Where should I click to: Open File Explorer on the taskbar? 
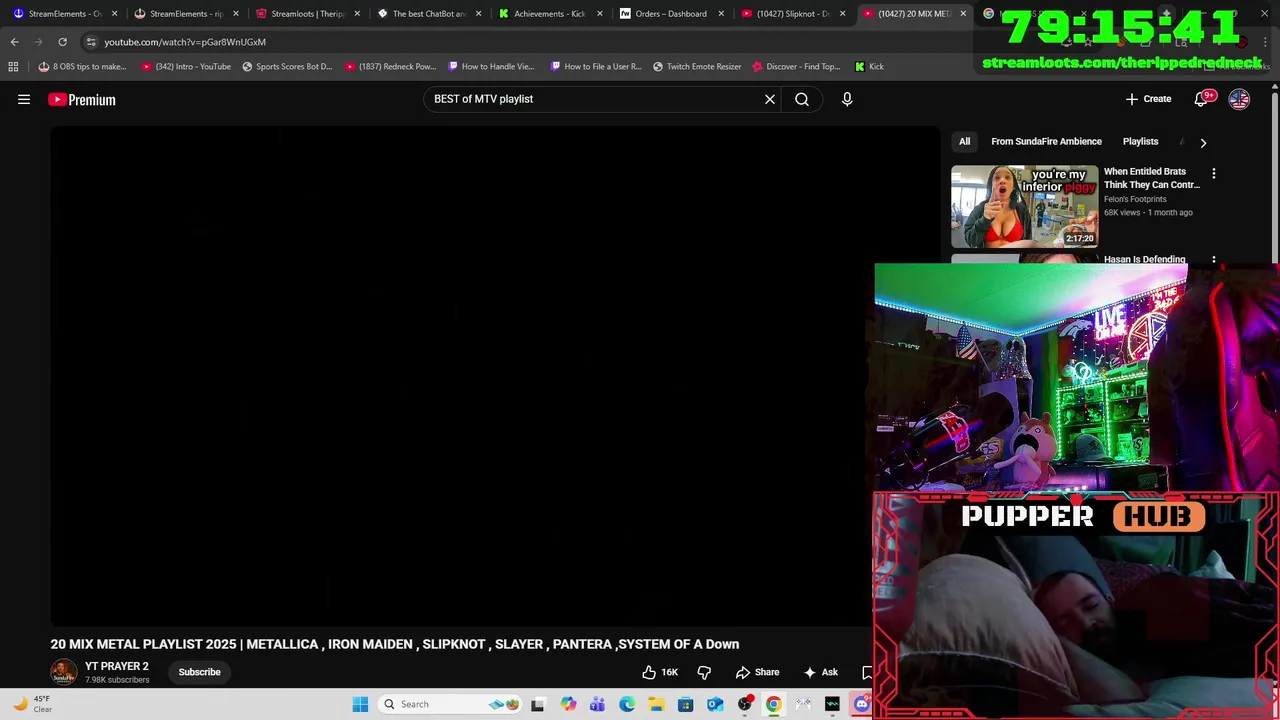point(656,704)
